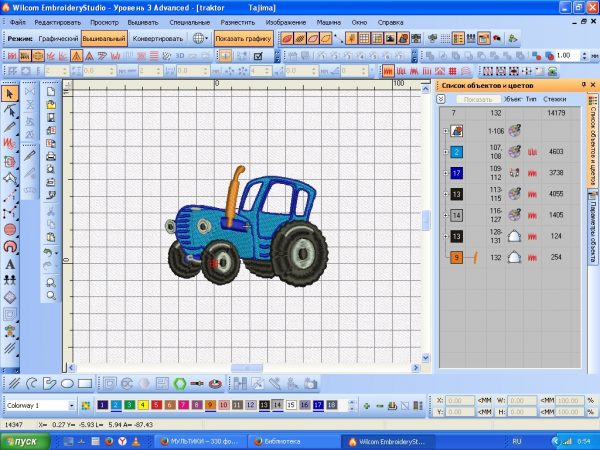Toggle the Вышивальный mode button

(104, 38)
